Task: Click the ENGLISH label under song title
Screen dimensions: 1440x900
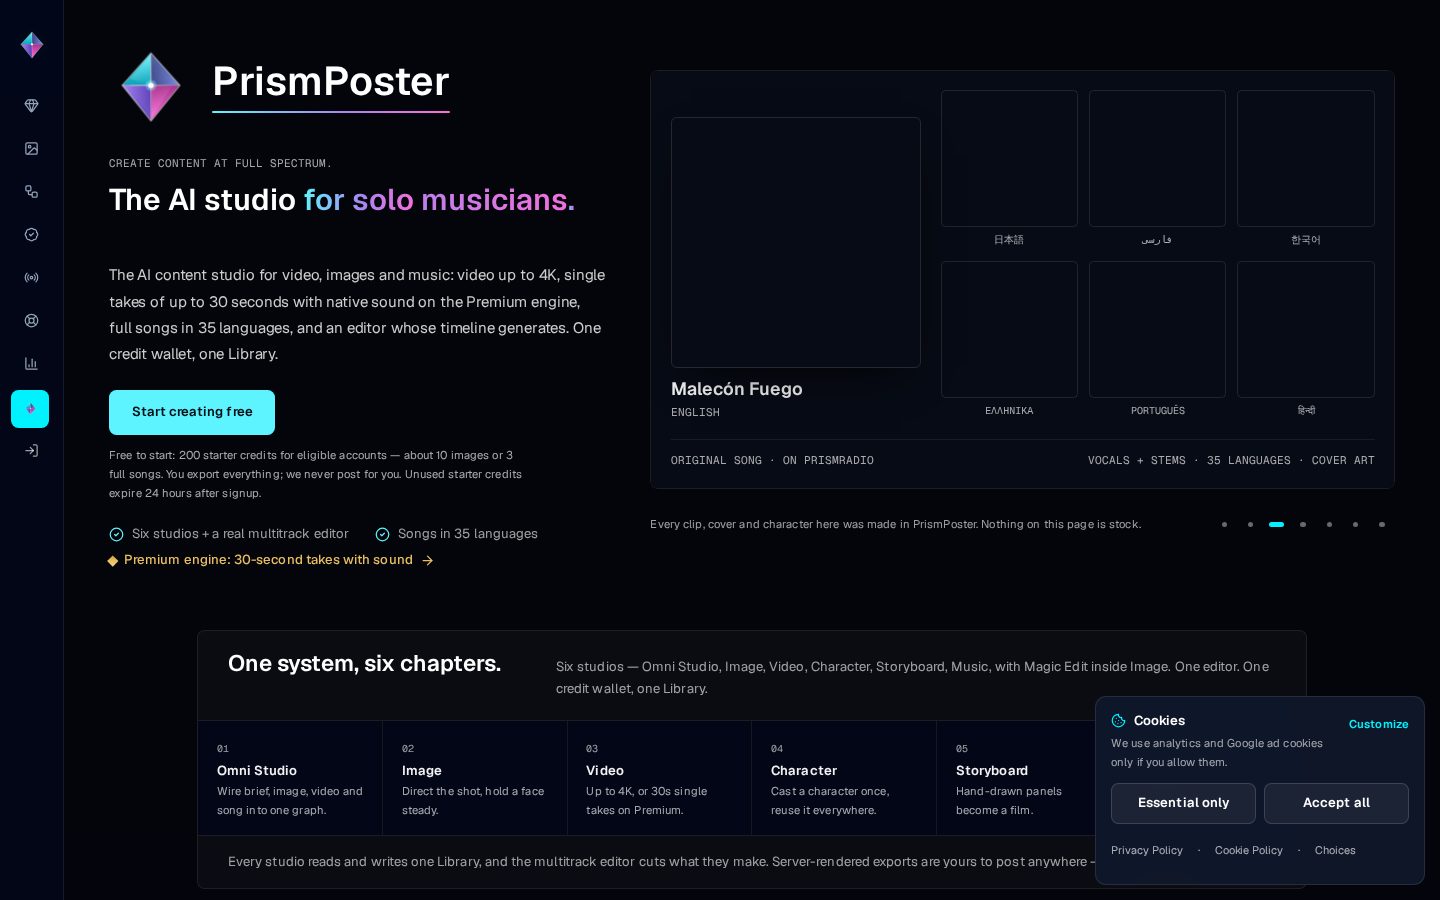Action: [x=695, y=413]
